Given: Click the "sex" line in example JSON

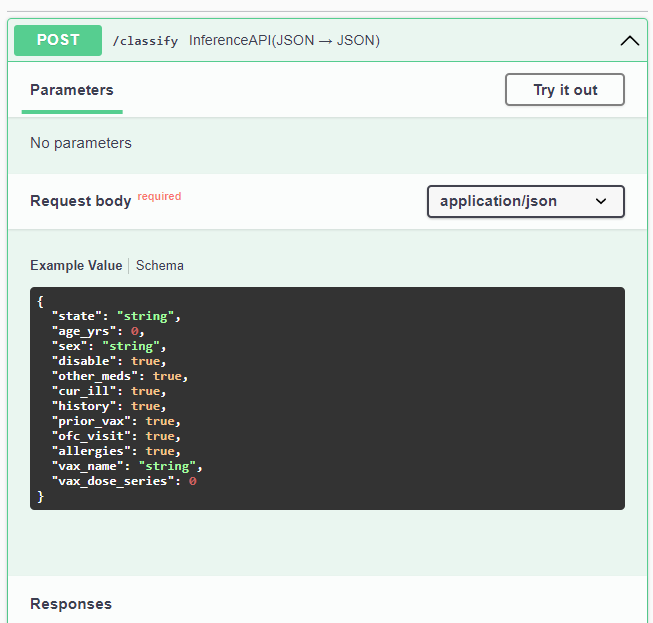Looking at the screenshot, I should coord(109,346).
